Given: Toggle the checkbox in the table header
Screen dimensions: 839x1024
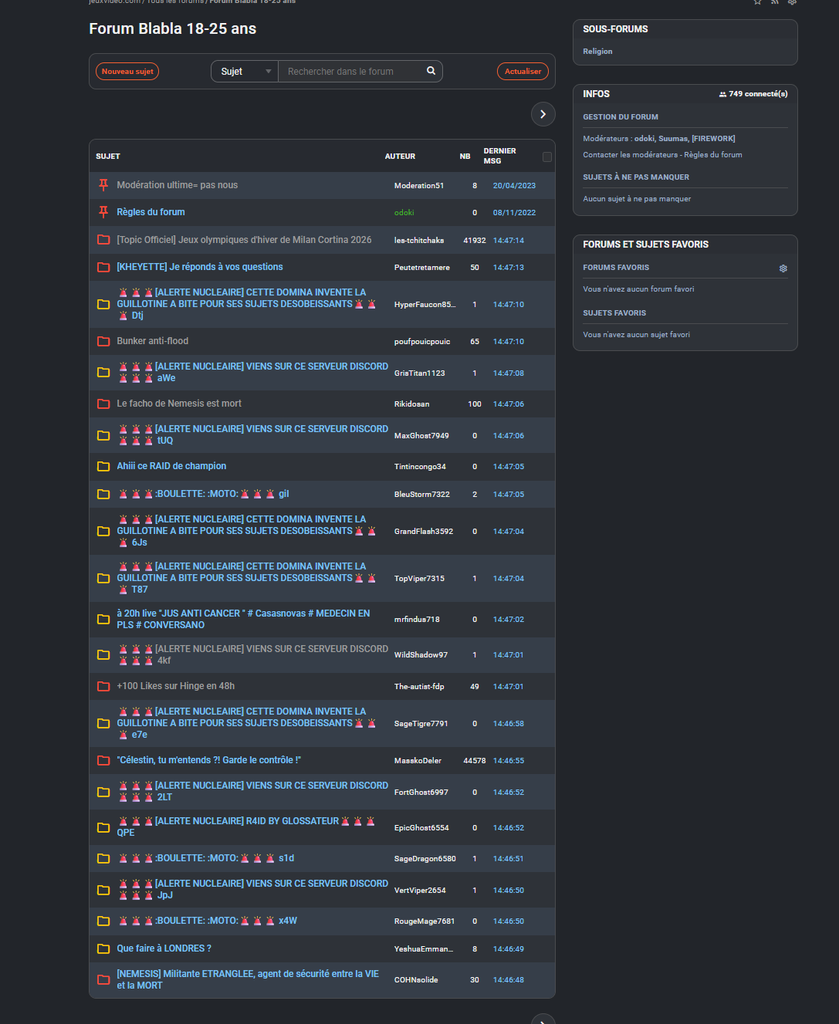Looking at the screenshot, I should [546, 157].
